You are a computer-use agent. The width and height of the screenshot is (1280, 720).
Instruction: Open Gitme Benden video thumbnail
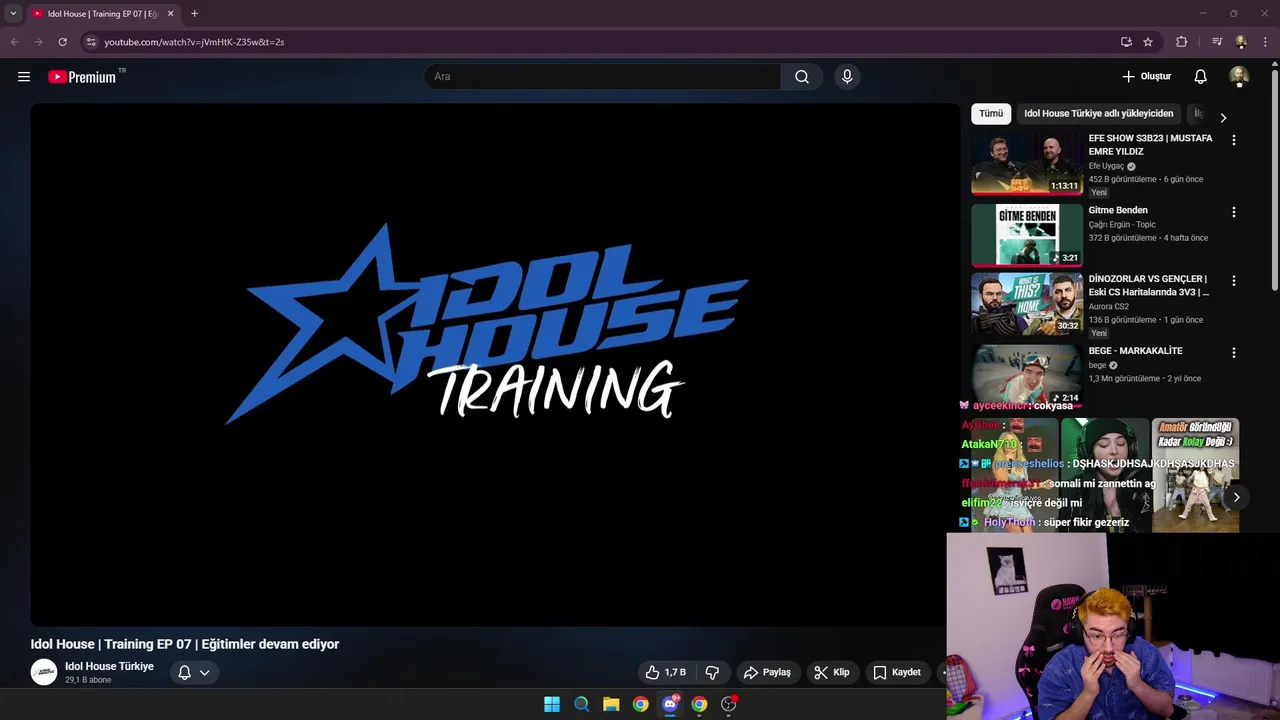click(x=1027, y=236)
